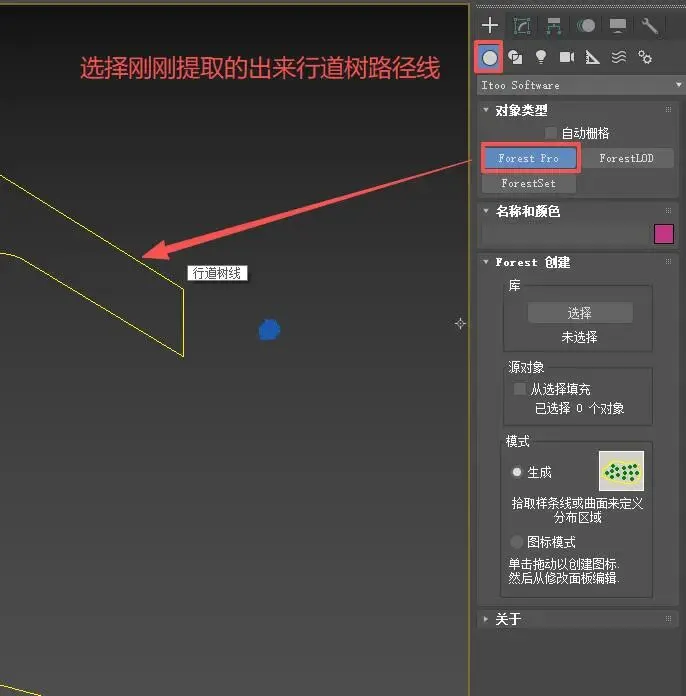Open the Display panel tab
Viewport: 686px width, 696px height.
(x=618, y=26)
